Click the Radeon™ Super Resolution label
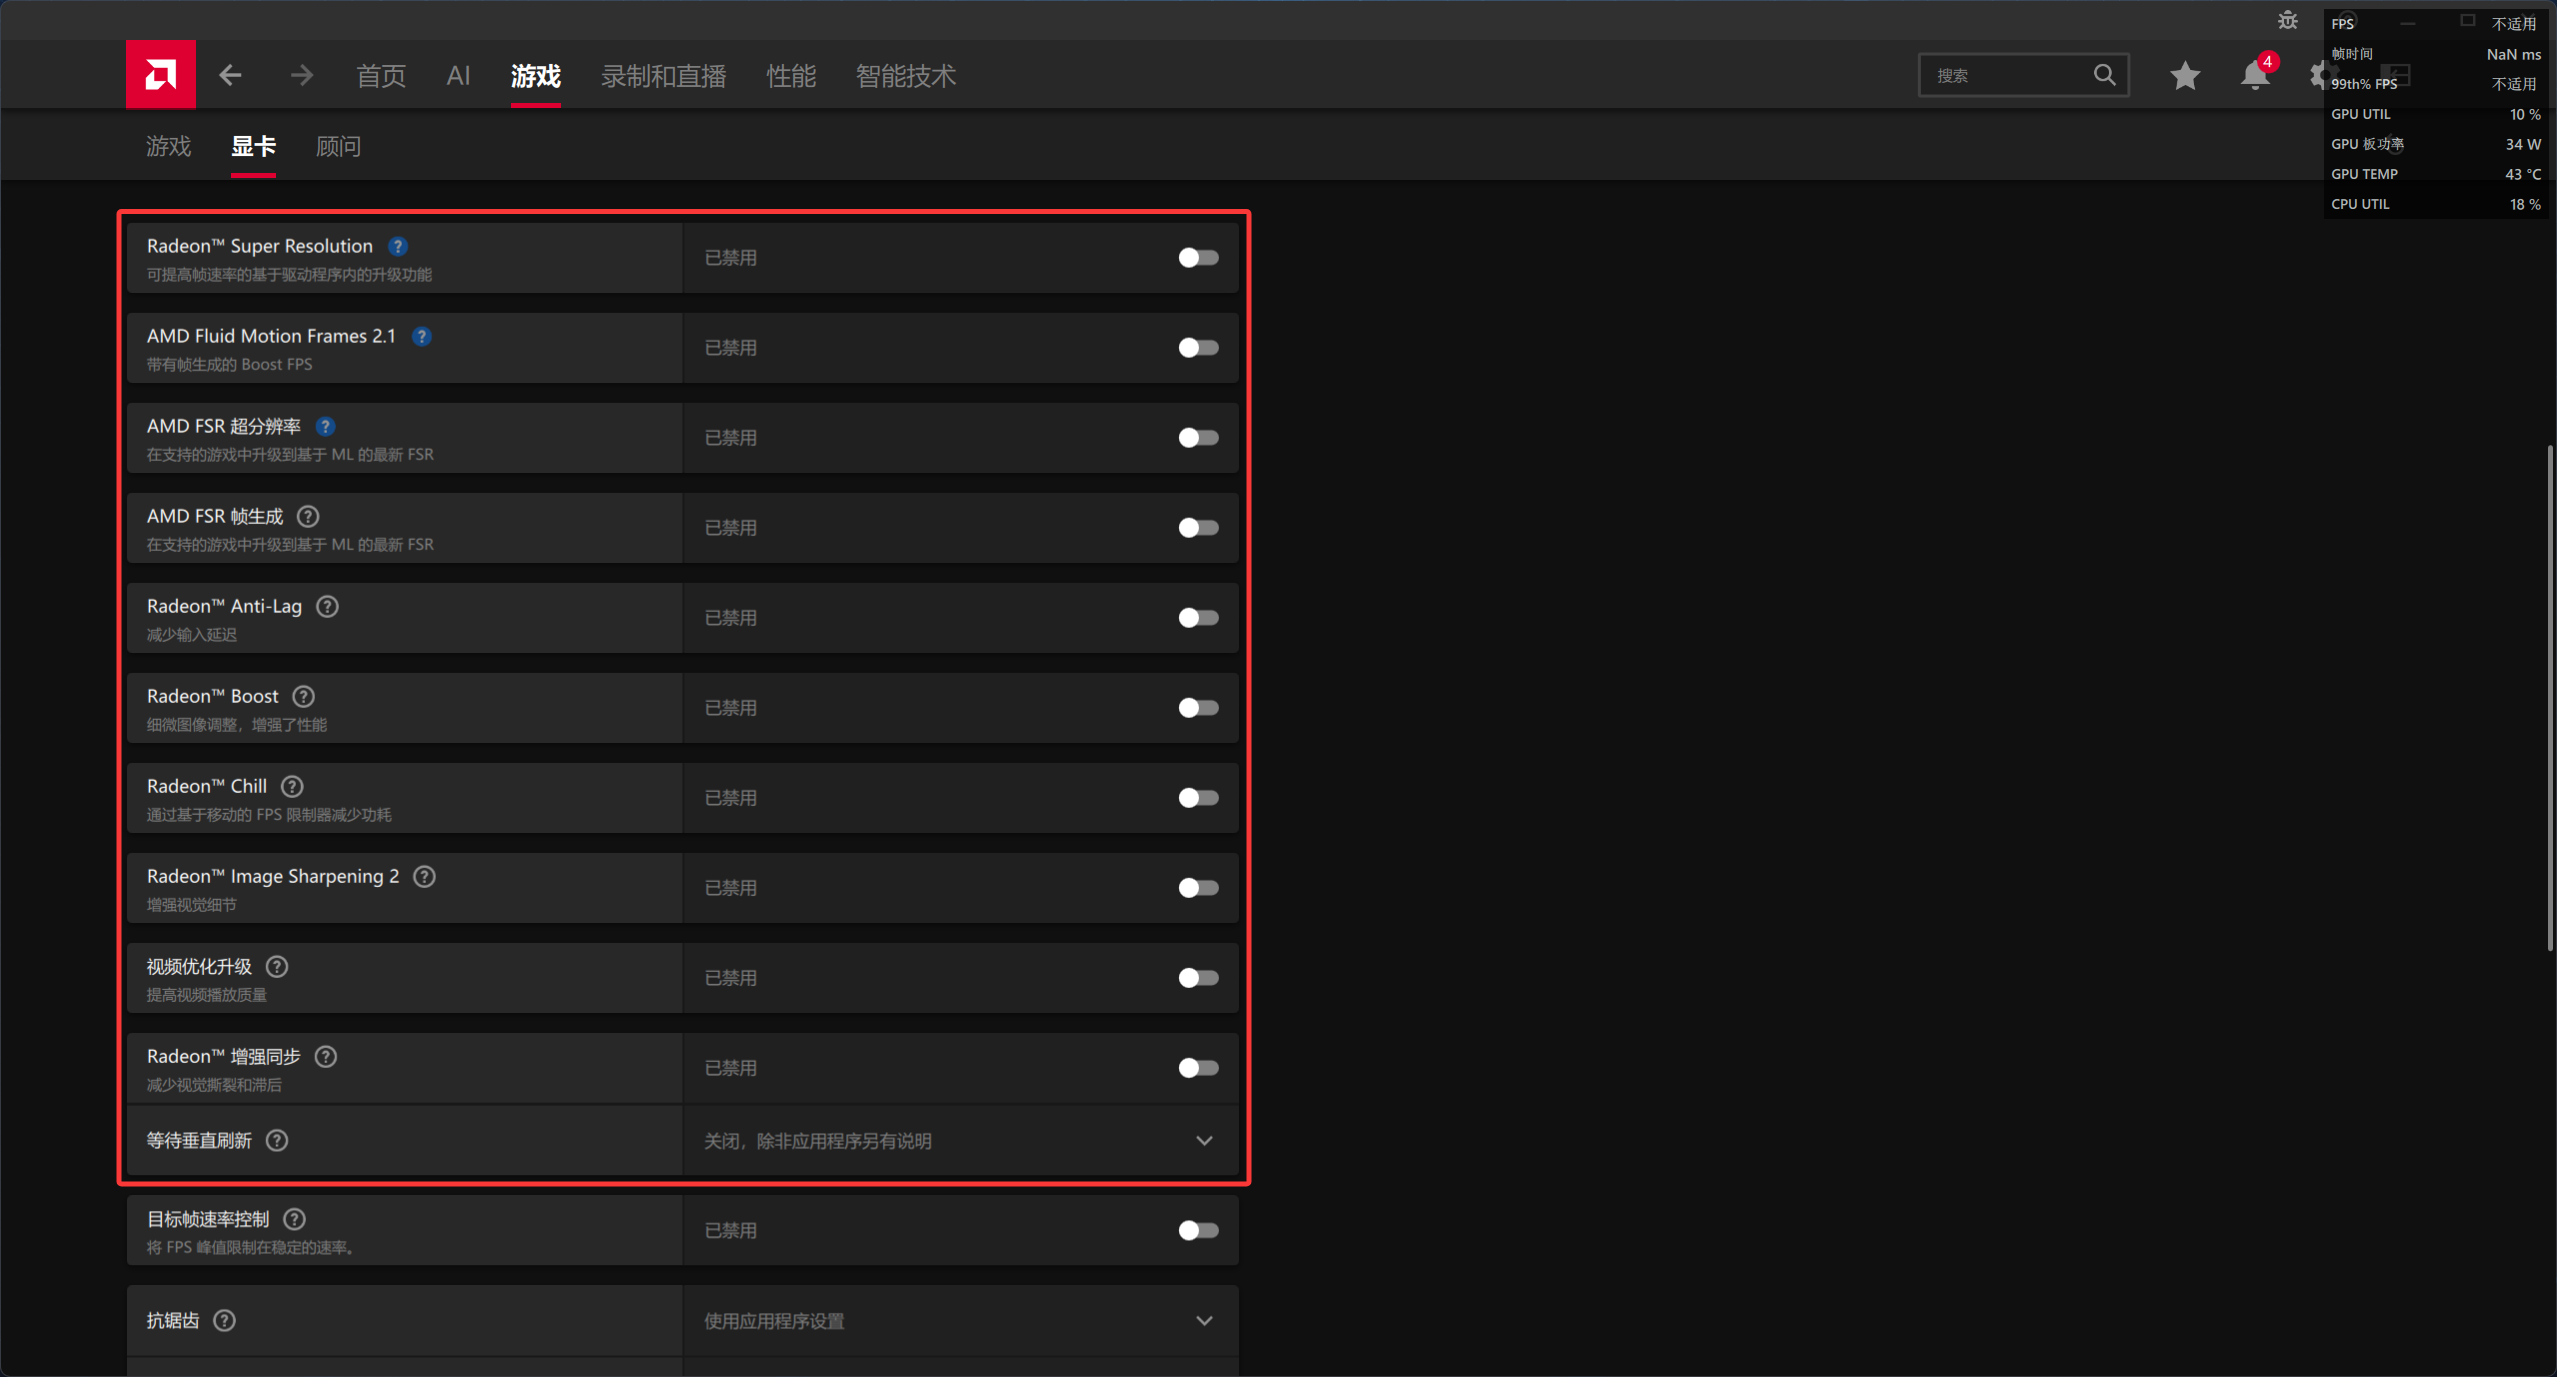The height and width of the screenshot is (1377, 2557). pyautogui.click(x=260, y=246)
